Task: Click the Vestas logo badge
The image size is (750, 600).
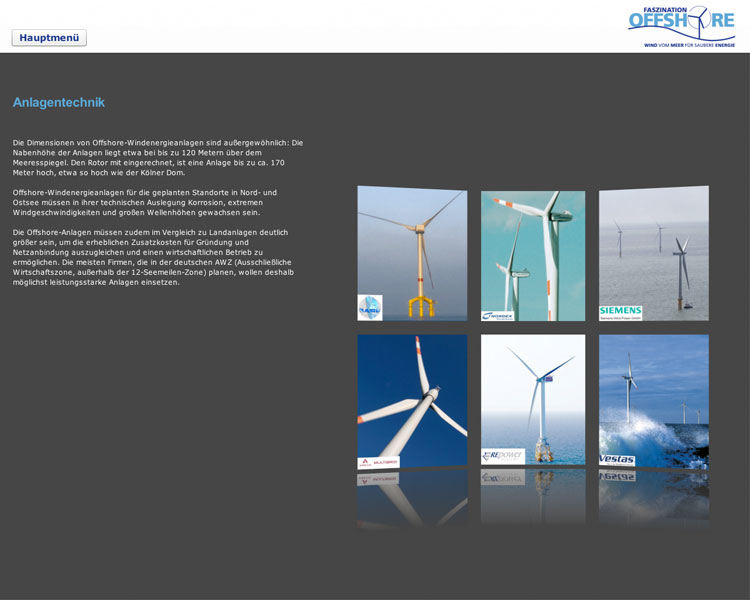Action: click(617, 460)
